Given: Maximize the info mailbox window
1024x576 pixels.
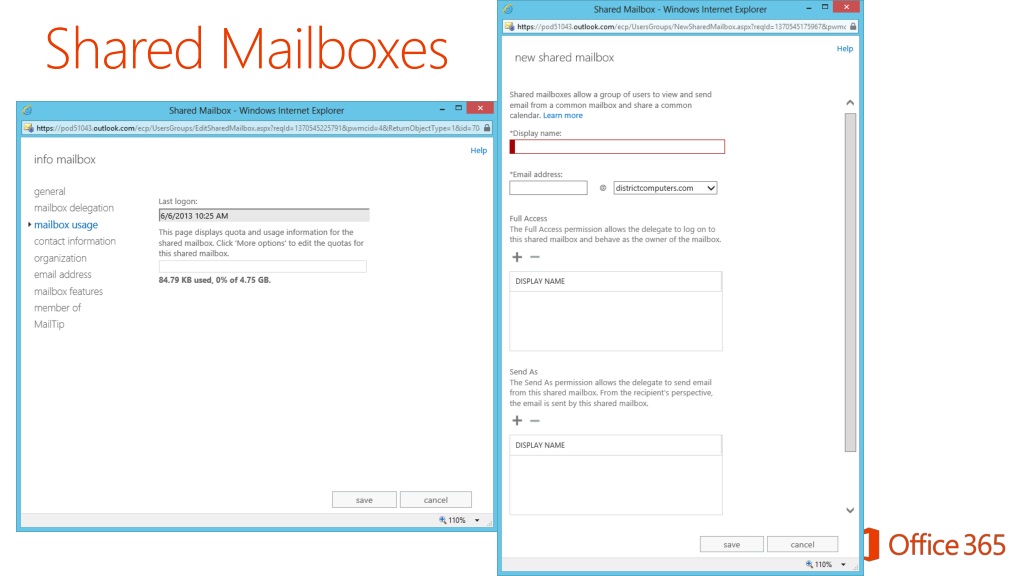Looking at the screenshot, I should pyautogui.click(x=458, y=108).
